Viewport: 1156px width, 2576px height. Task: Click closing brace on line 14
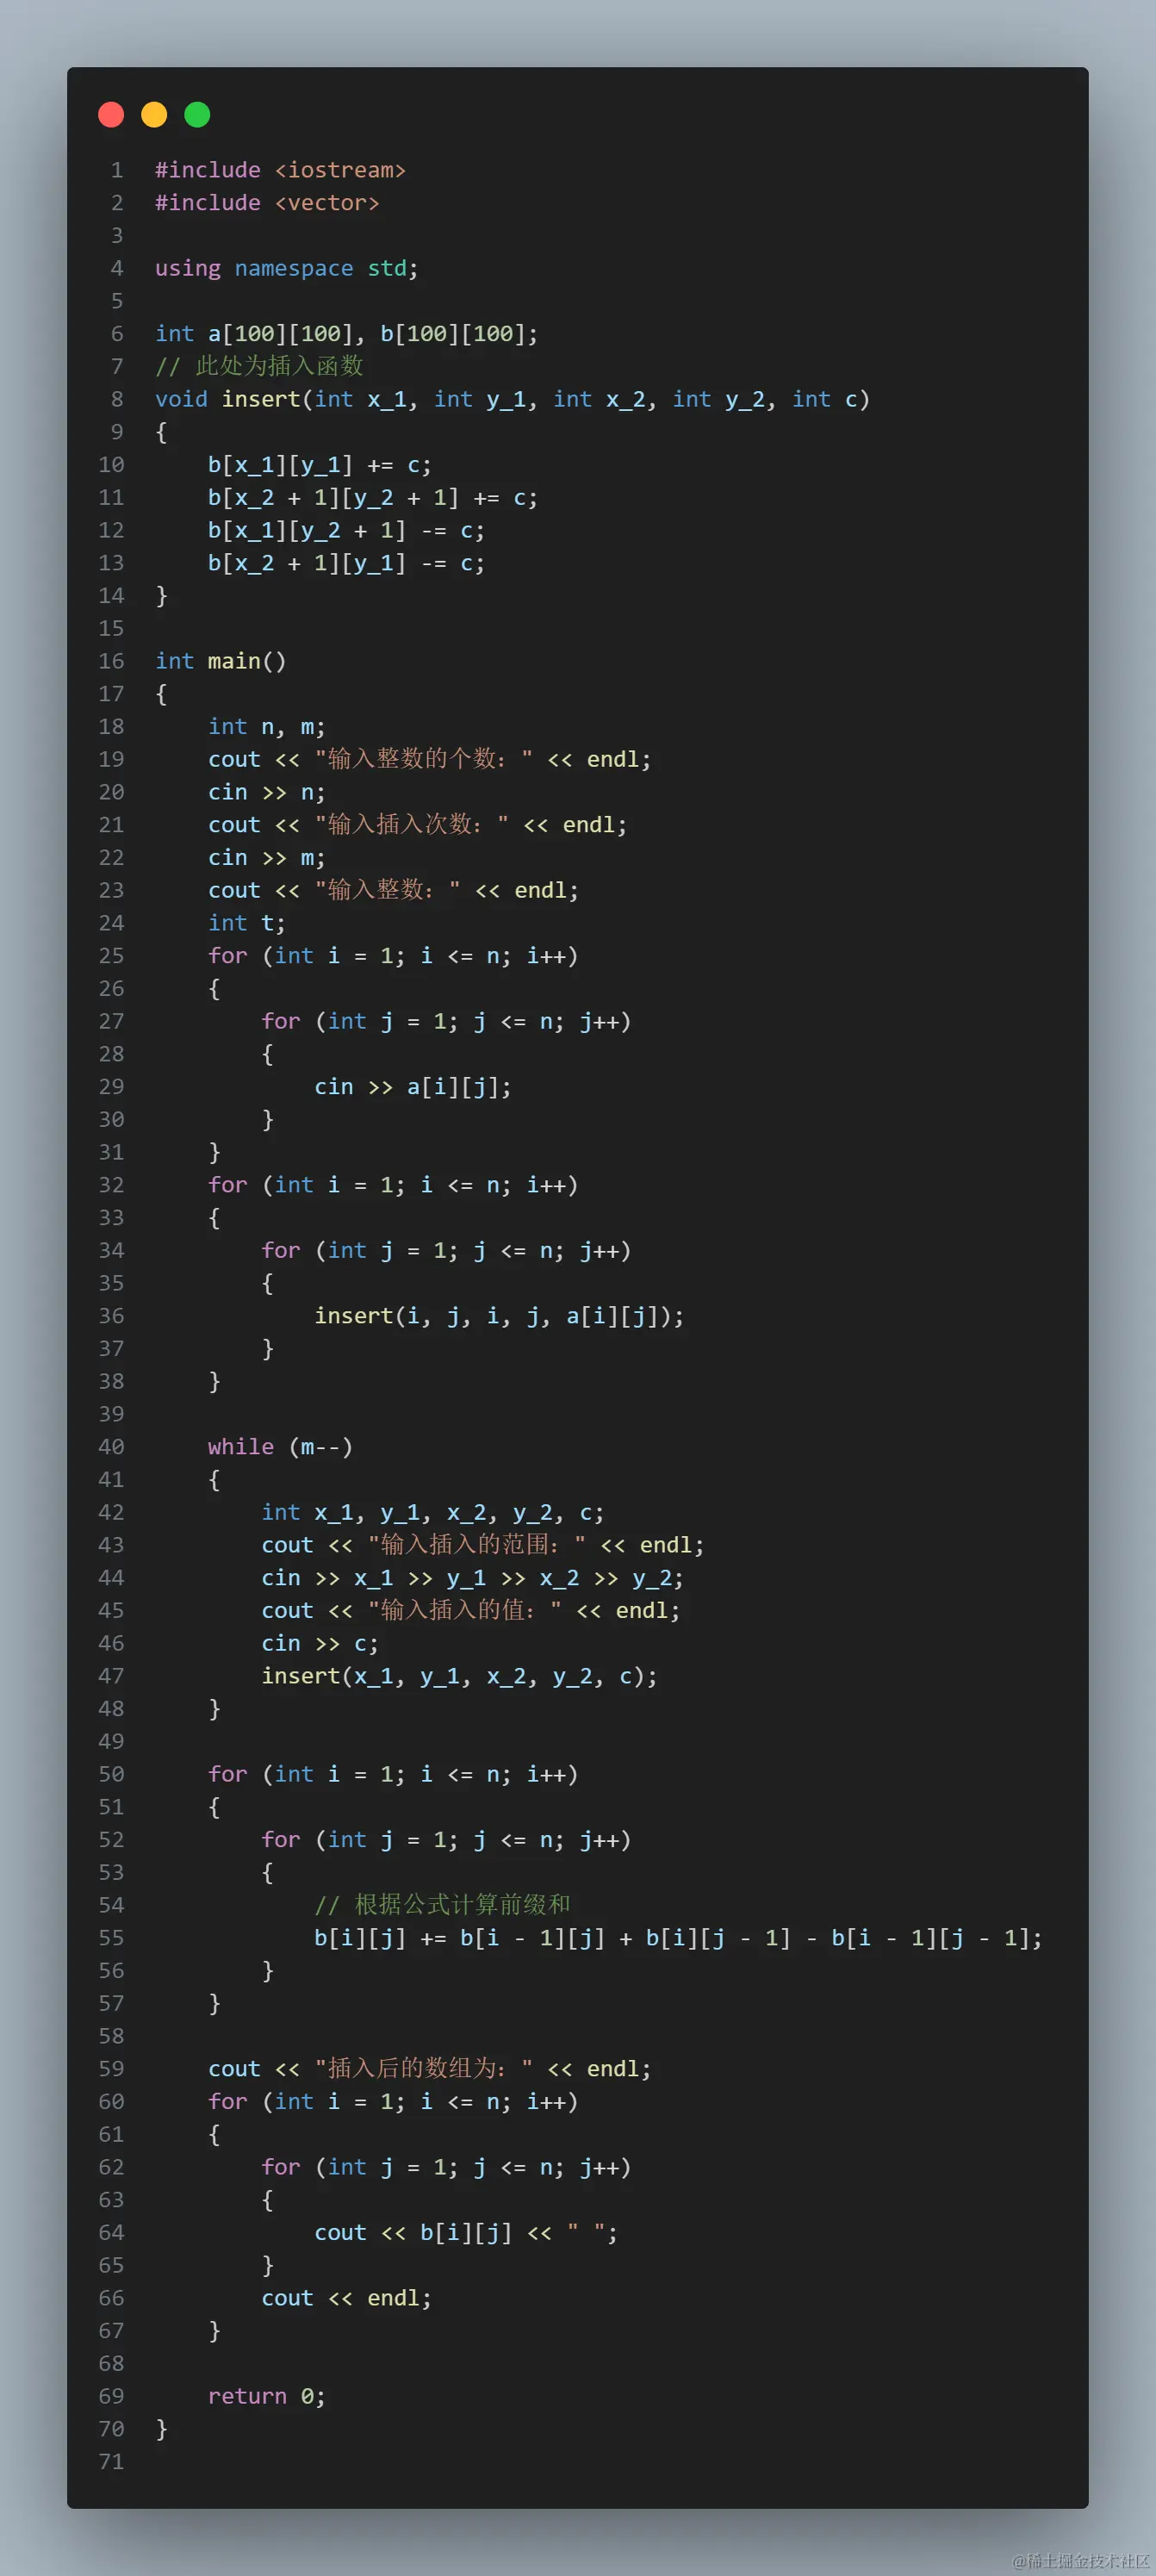[161, 596]
